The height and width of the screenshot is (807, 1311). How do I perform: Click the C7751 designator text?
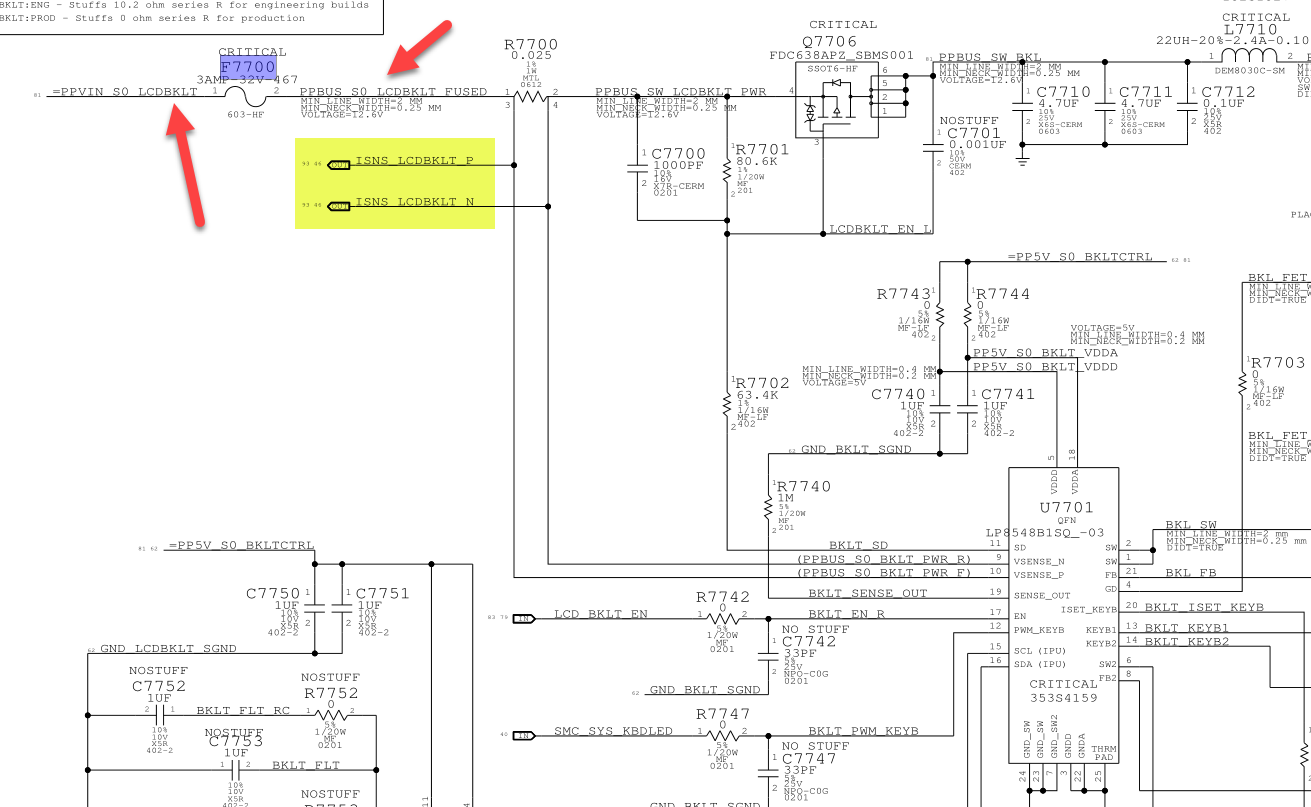pyautogui.click(x=382, y=594)
